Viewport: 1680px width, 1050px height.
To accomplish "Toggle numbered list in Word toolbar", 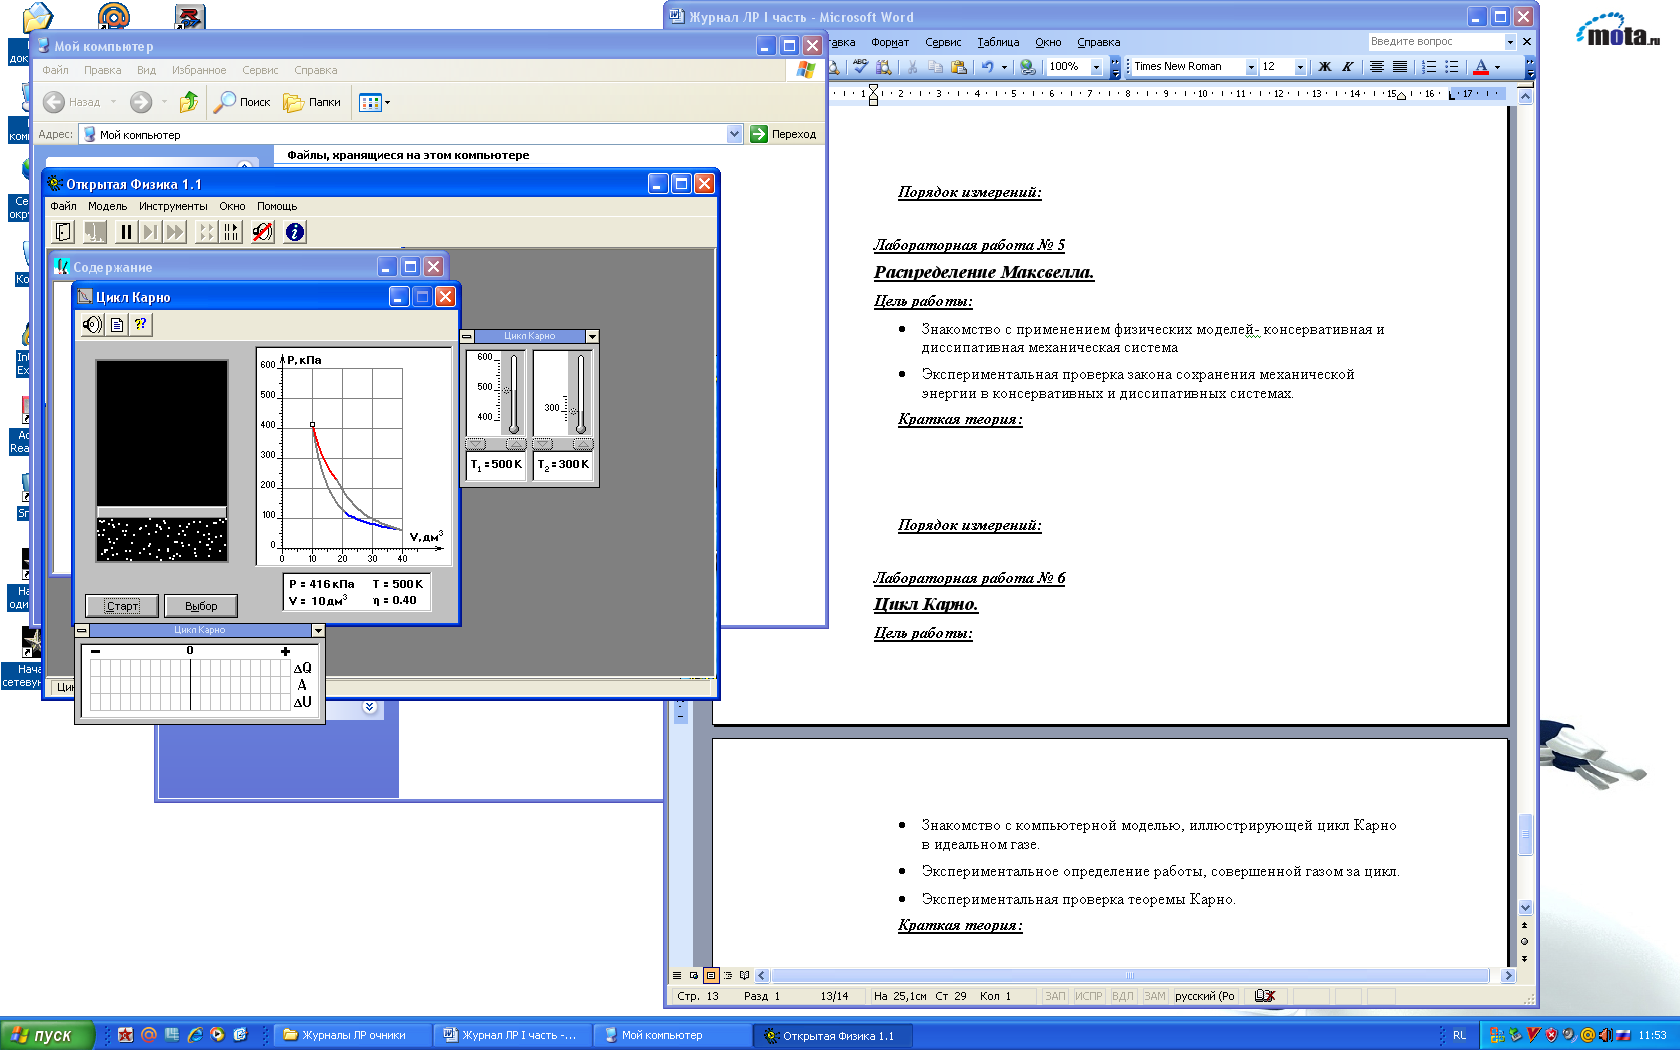I will pos(1429,67).
